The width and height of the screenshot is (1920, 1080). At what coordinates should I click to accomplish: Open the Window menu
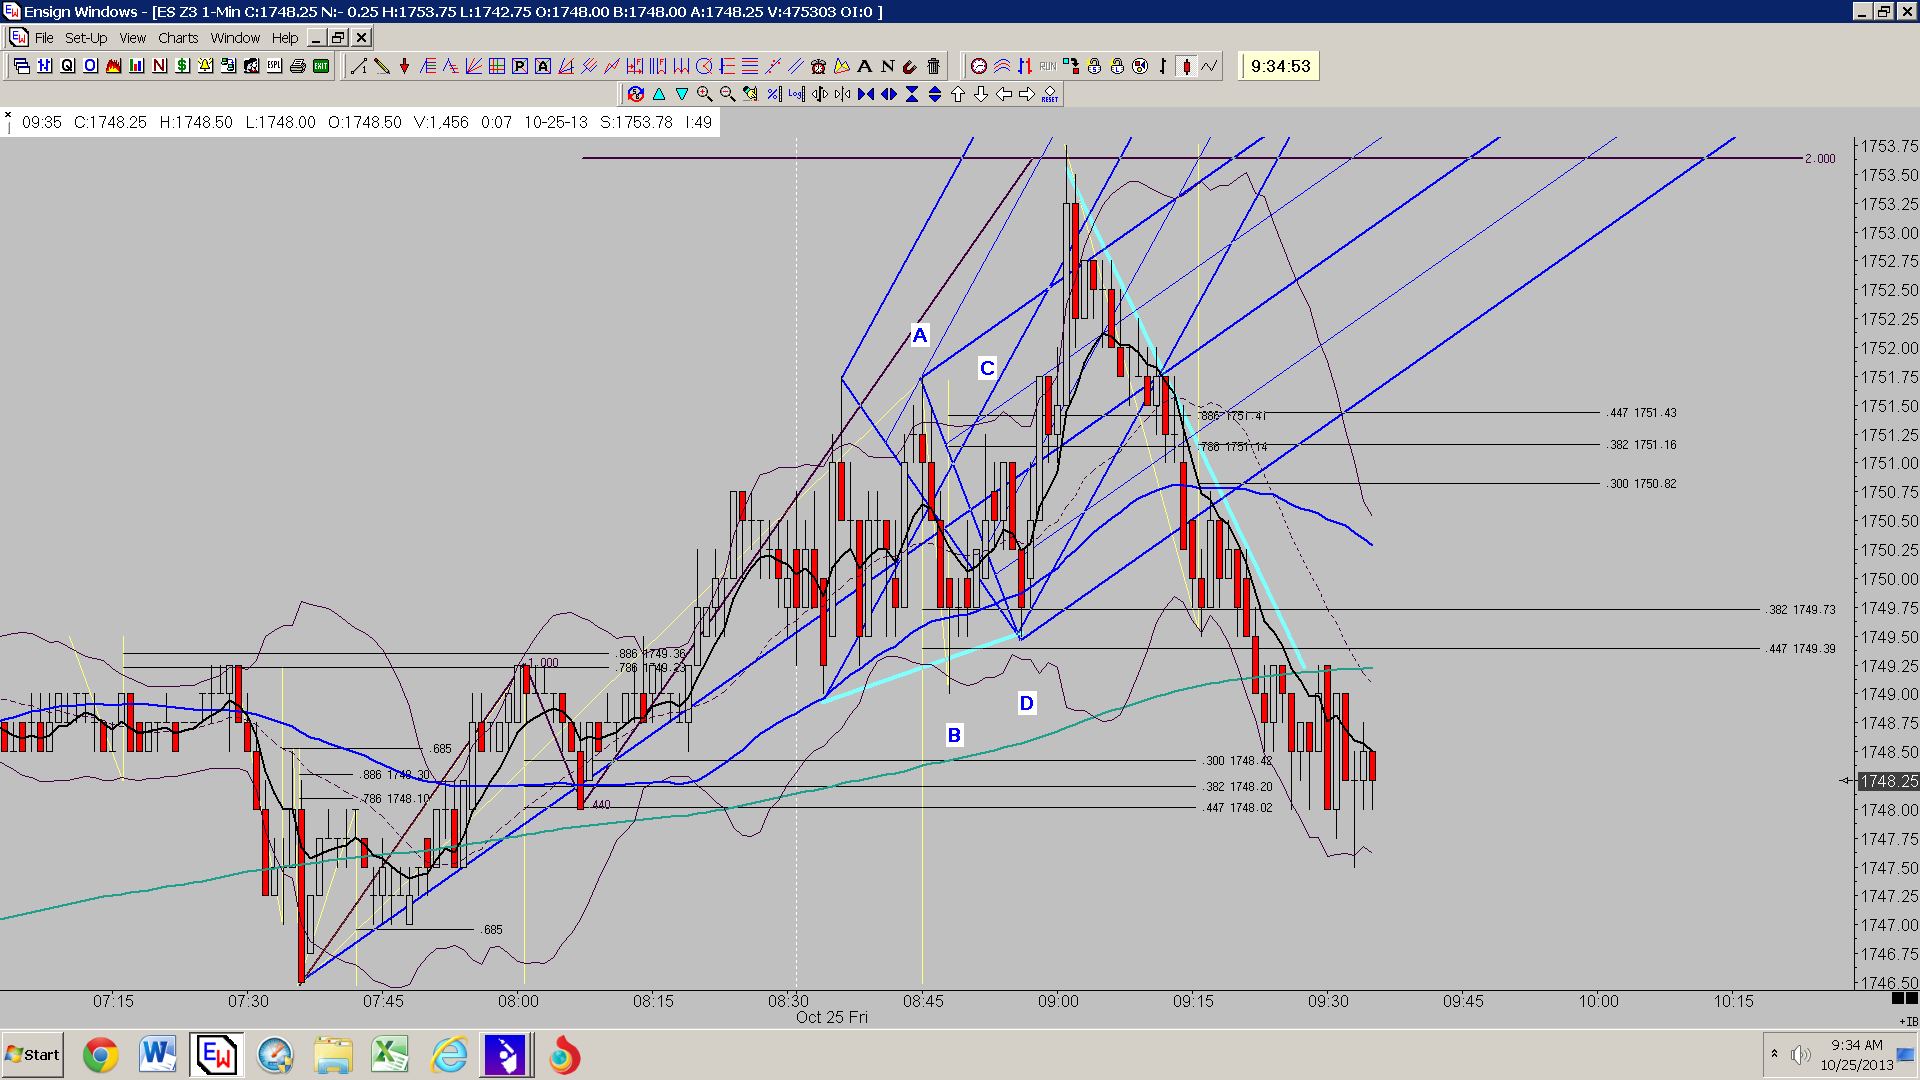235,38
